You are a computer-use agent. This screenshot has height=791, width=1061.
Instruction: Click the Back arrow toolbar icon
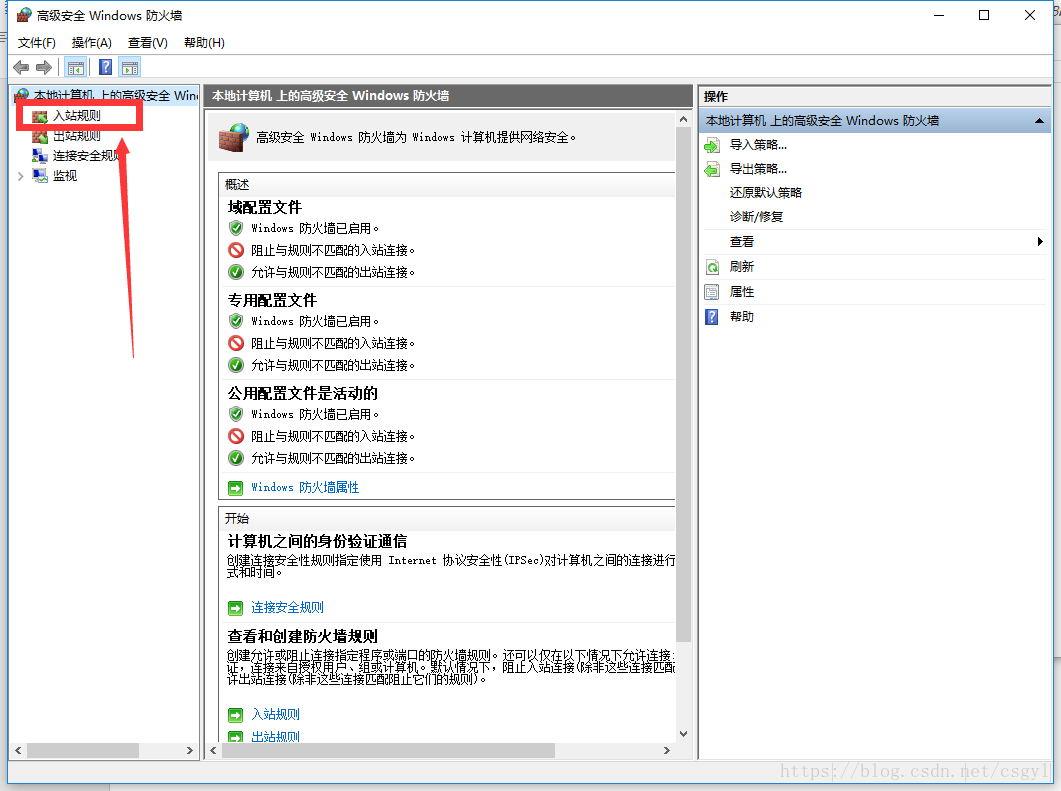tap(22, 68)
